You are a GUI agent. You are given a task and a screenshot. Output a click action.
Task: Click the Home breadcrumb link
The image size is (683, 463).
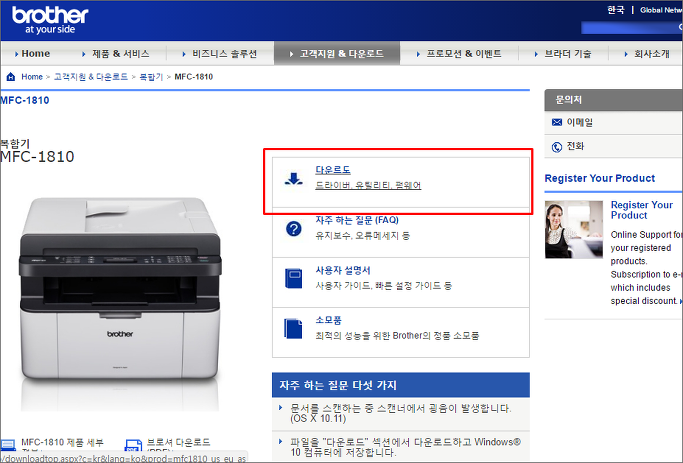tap(32, 77)
